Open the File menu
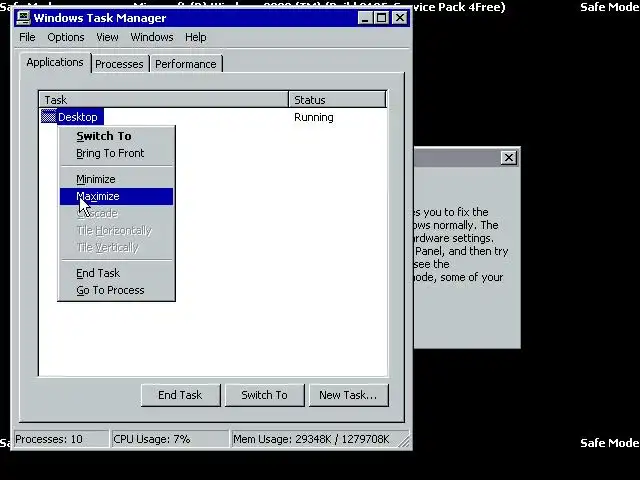 tap(27, 37)
